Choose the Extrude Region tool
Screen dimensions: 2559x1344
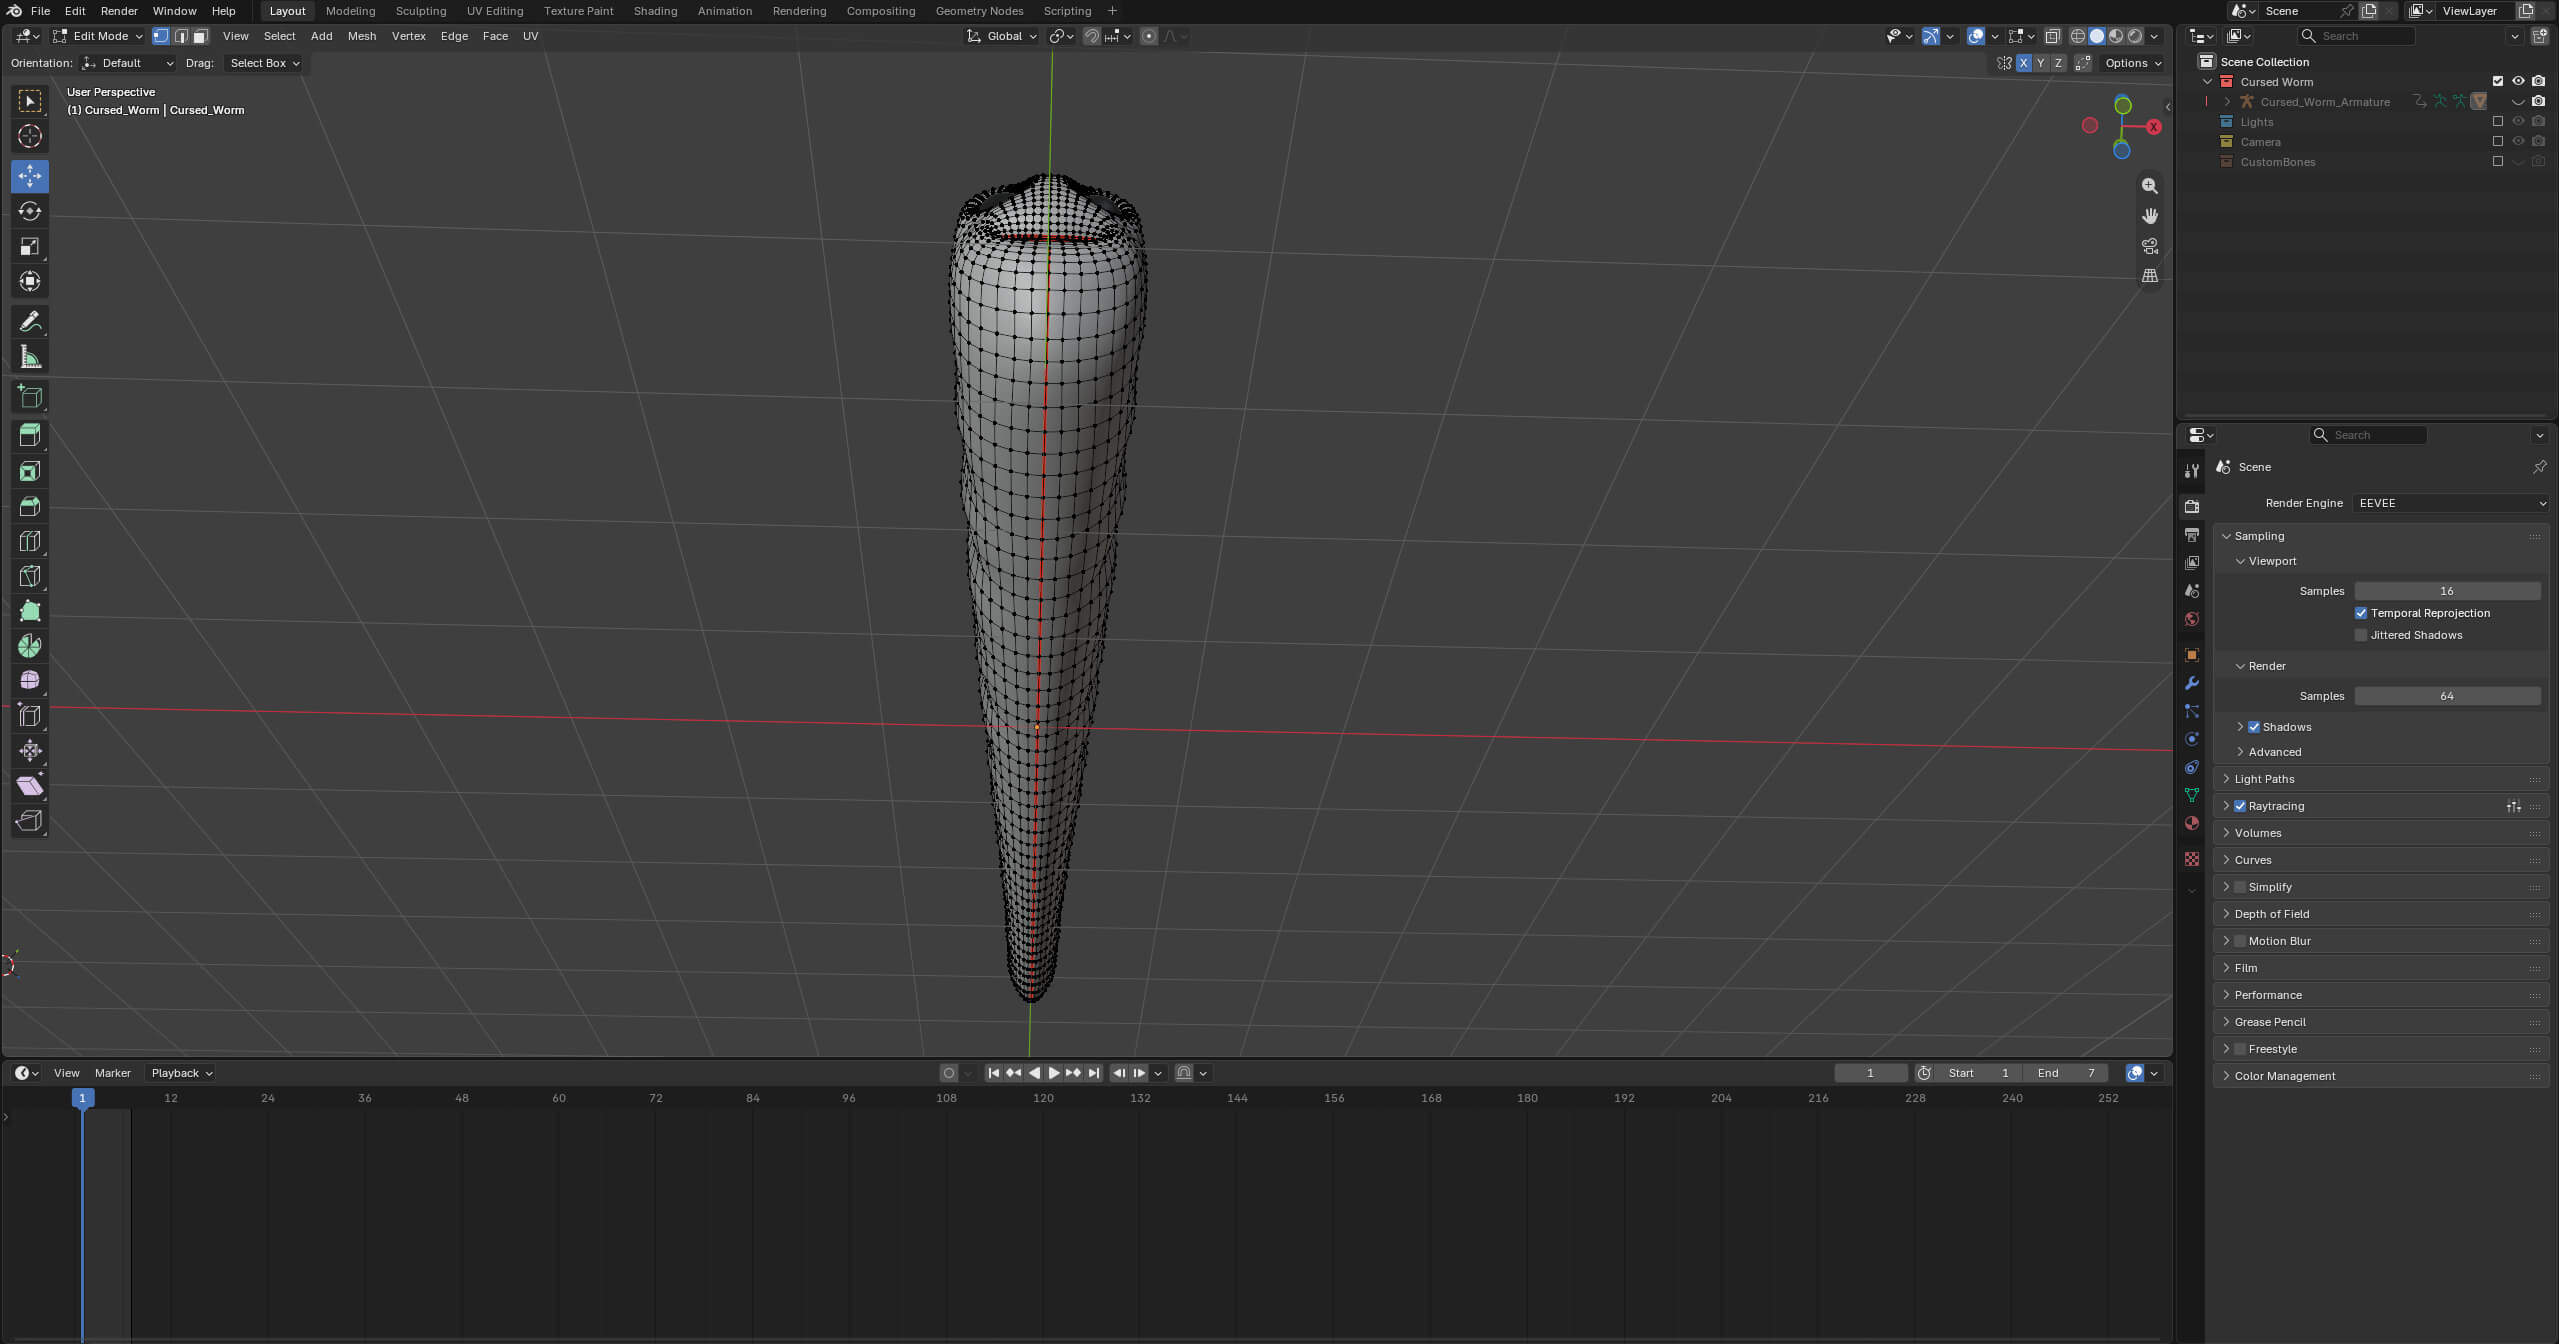click(30, 435)
